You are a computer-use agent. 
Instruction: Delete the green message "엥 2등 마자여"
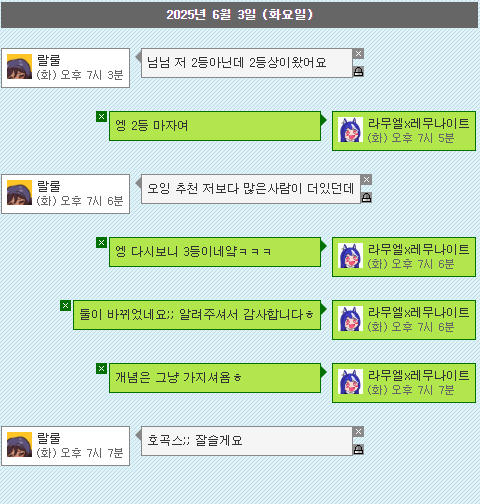point(101,117)
